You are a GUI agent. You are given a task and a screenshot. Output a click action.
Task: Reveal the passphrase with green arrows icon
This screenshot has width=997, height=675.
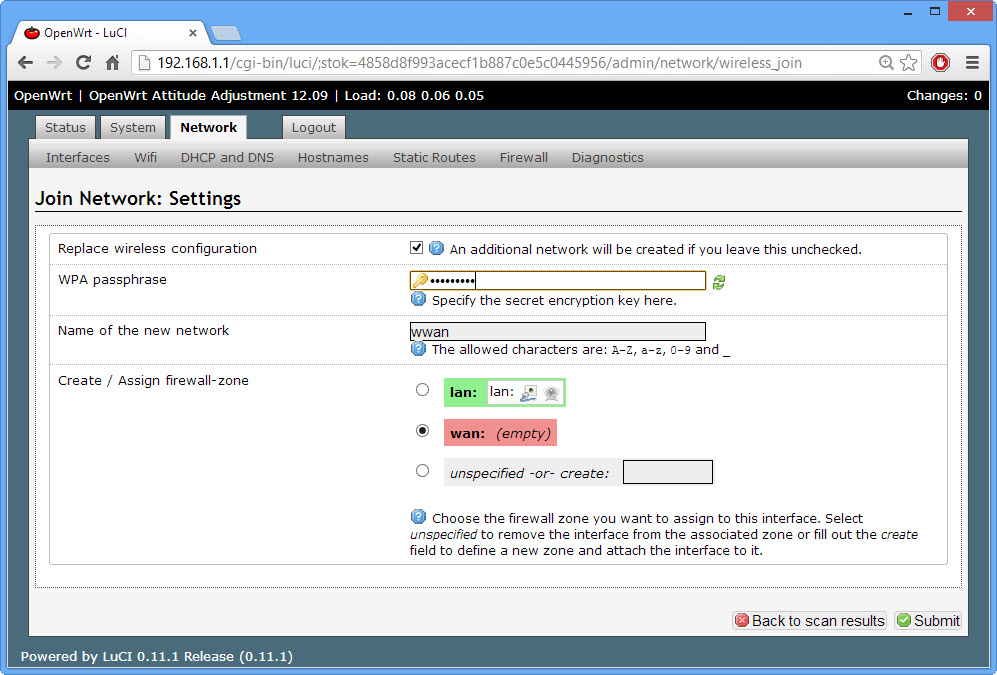[719, 282]
